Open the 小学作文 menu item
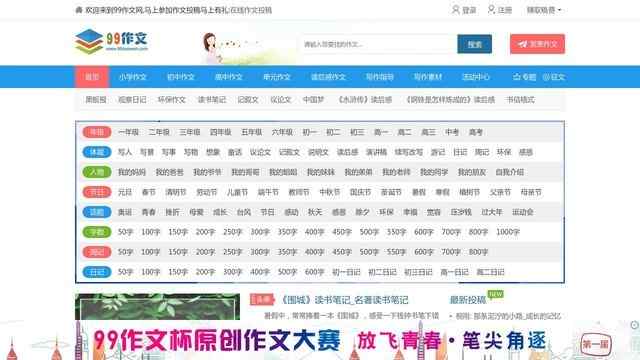 (x=133, y=77)
